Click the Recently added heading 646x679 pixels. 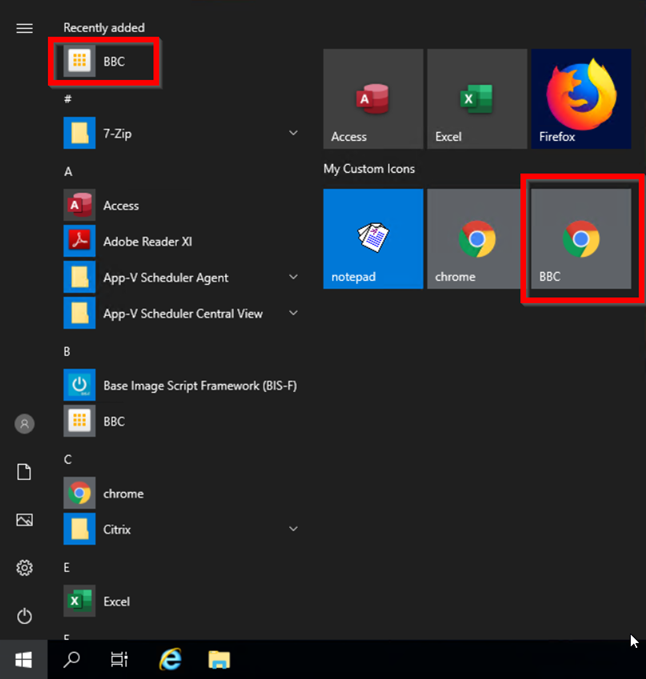[x=104, y=28]
